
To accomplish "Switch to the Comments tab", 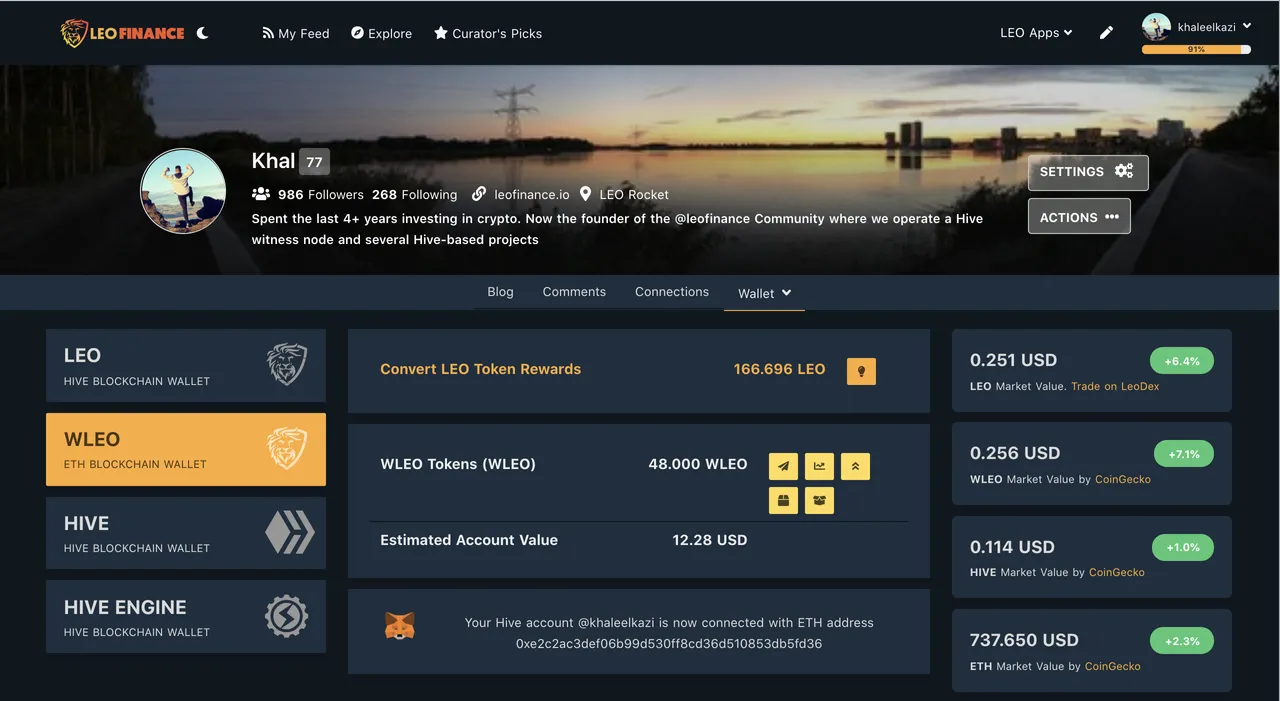I will coord(574,292).
